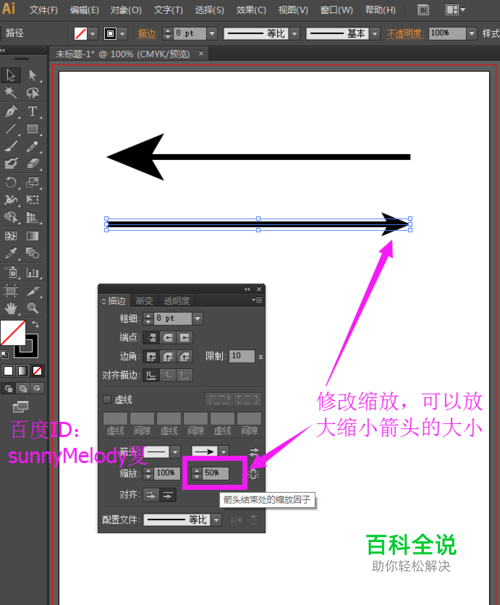Choose round cap in 端点 row
Screen dimensions: 500x605
click(168, 338)
